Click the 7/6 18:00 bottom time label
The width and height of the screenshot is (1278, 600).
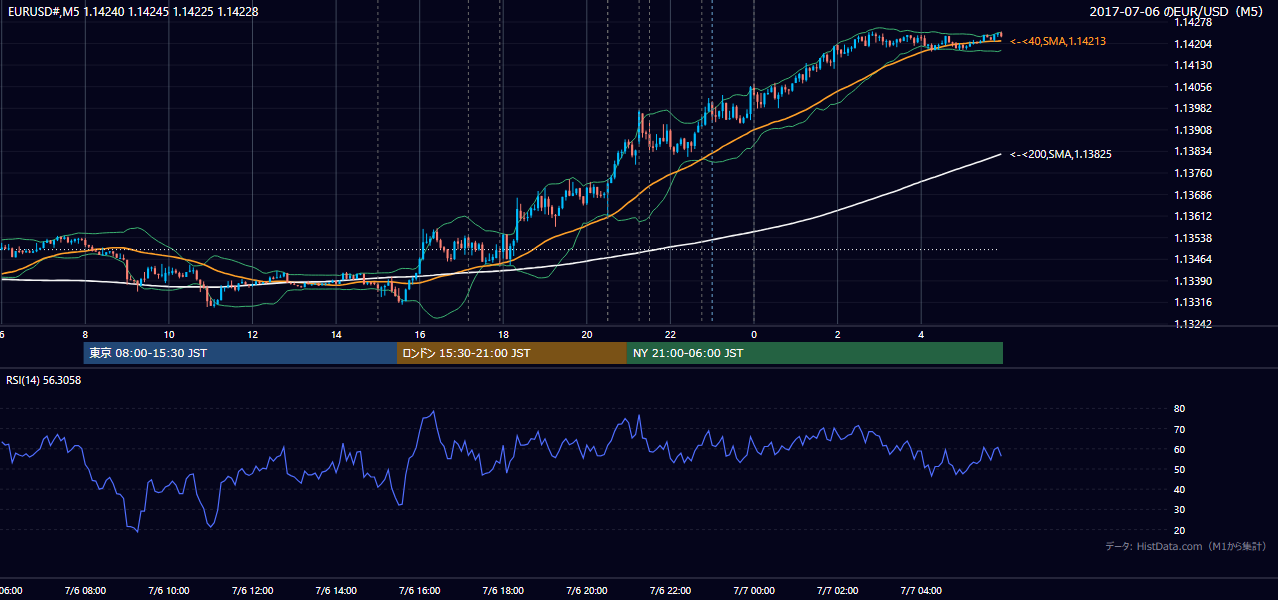503,590
